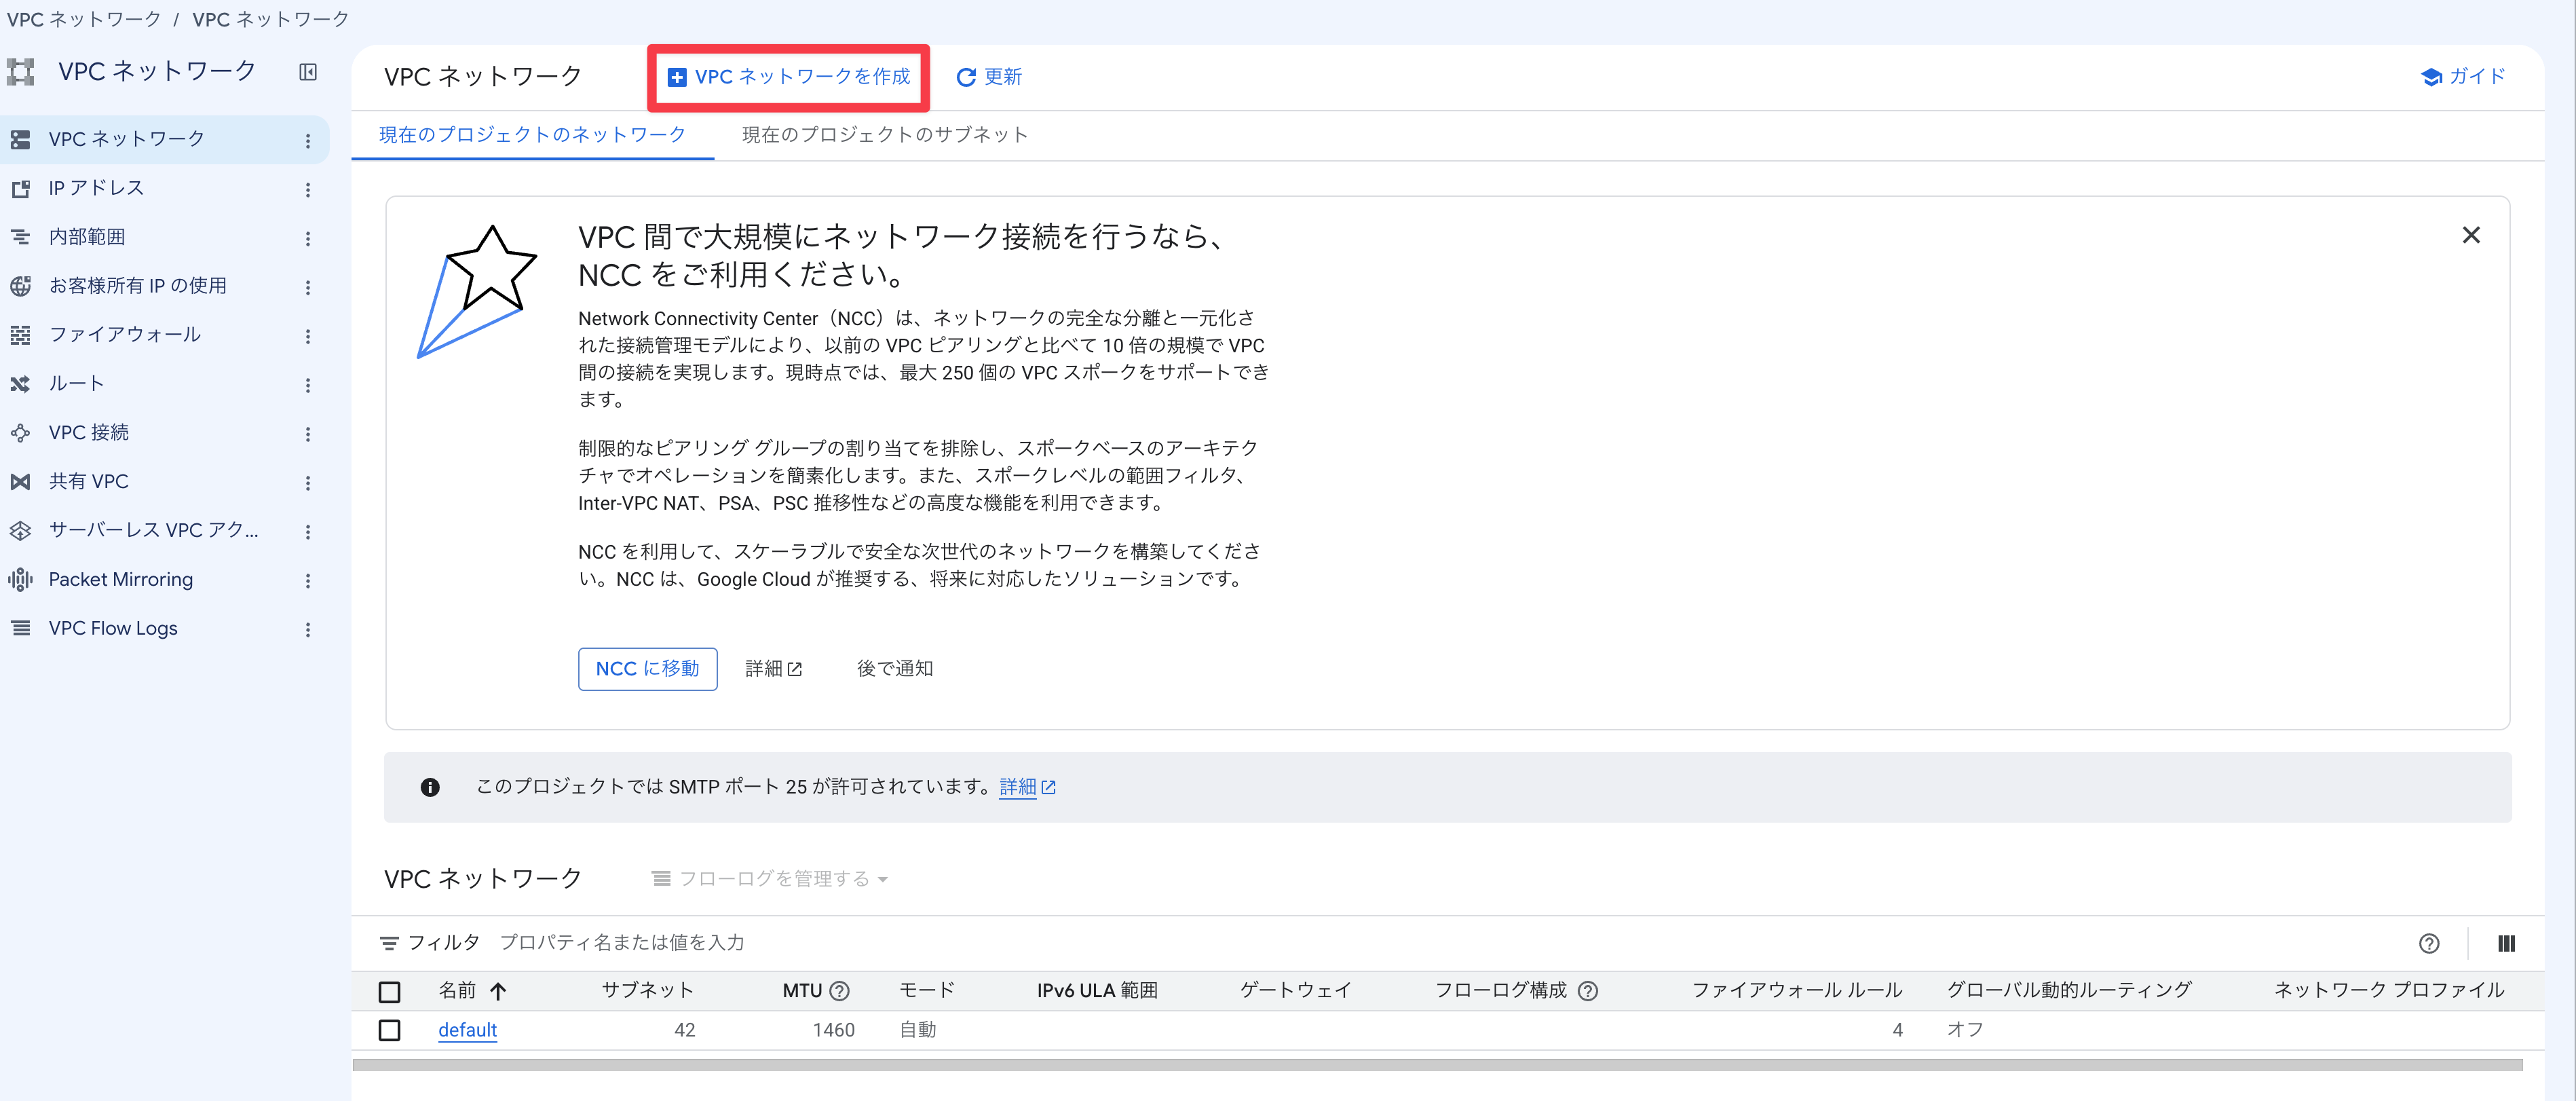Open the column display options icon
The image size is (2576, 1101).
point(2506,944)
